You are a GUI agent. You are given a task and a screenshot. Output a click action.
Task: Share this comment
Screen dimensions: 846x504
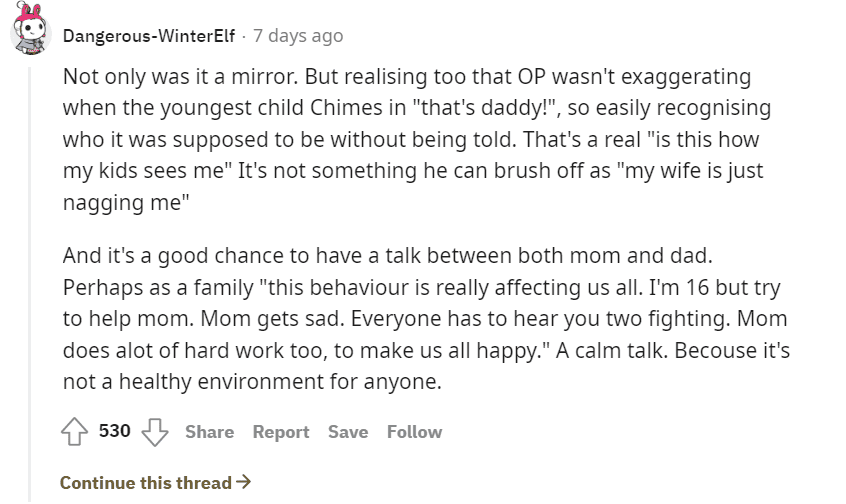tap(209, 432)
